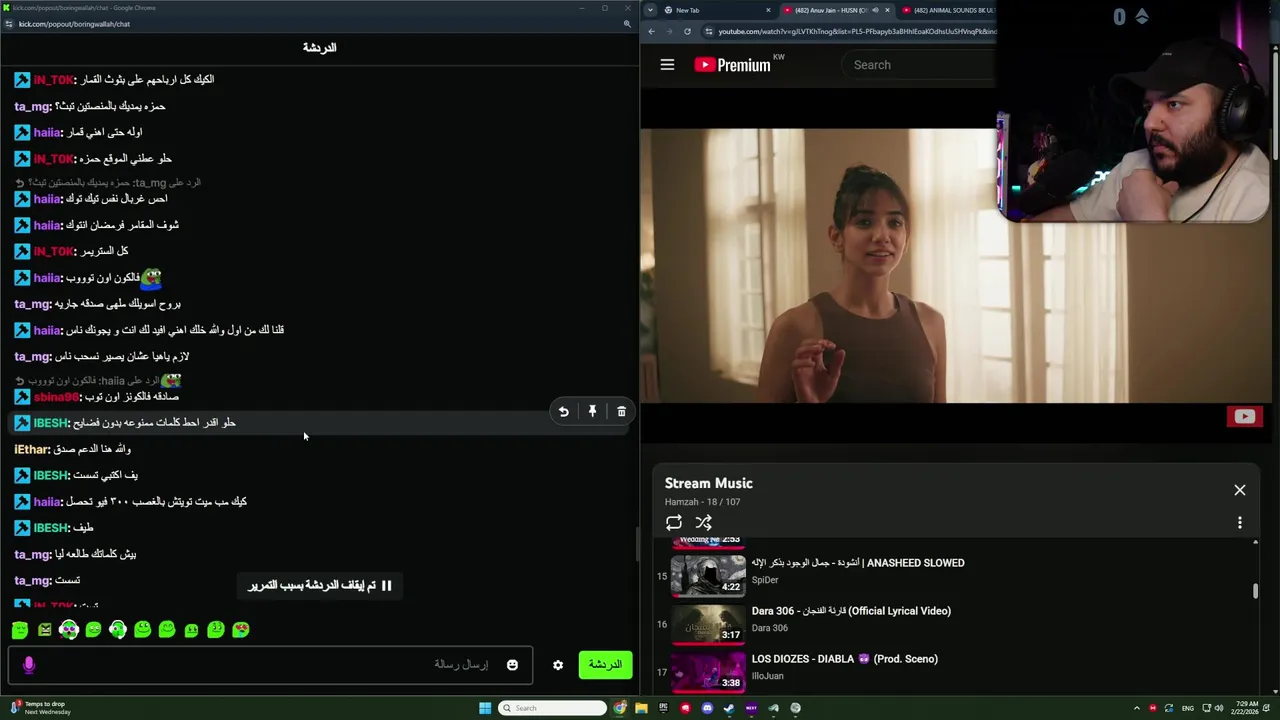Click the playlist panel scrollbar thumb

[1255, 591]
